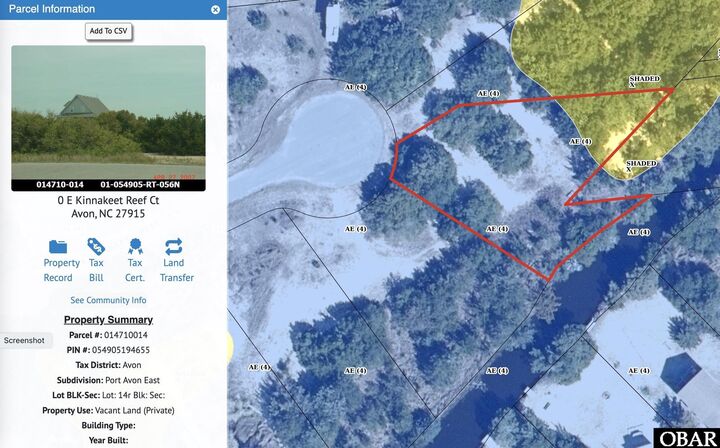The height and width of the screenshot is (448, 720).
Task: Click the Property Summary heading
Action: pos(108,320)
